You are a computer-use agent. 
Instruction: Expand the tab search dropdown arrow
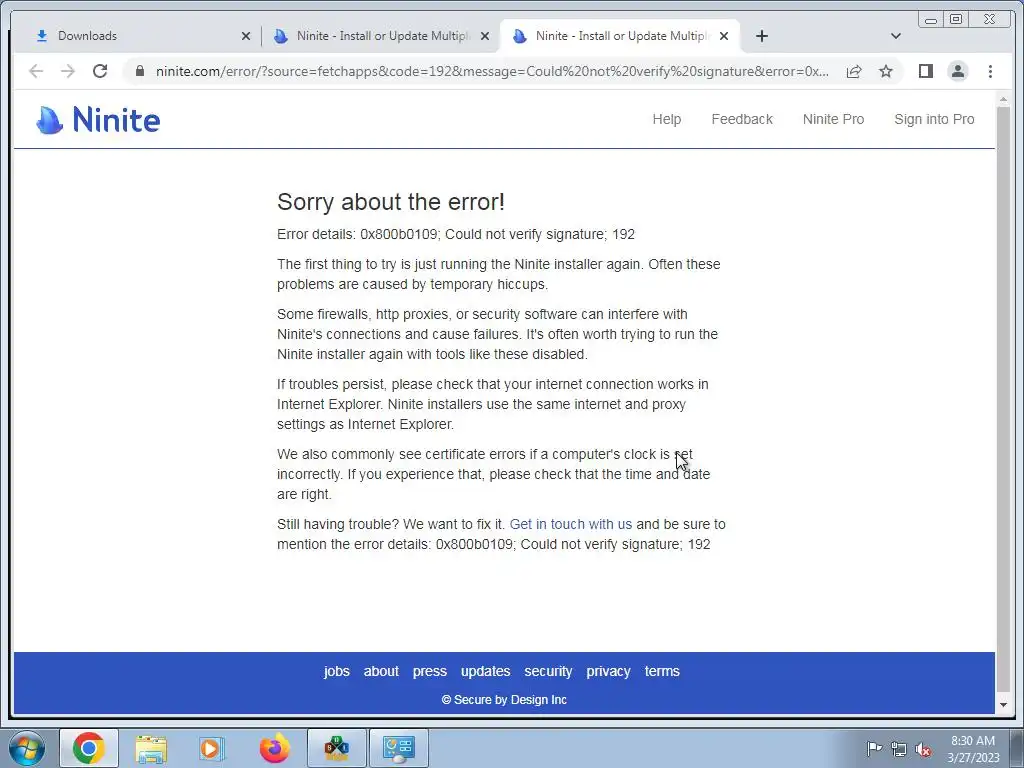(895, 36)
